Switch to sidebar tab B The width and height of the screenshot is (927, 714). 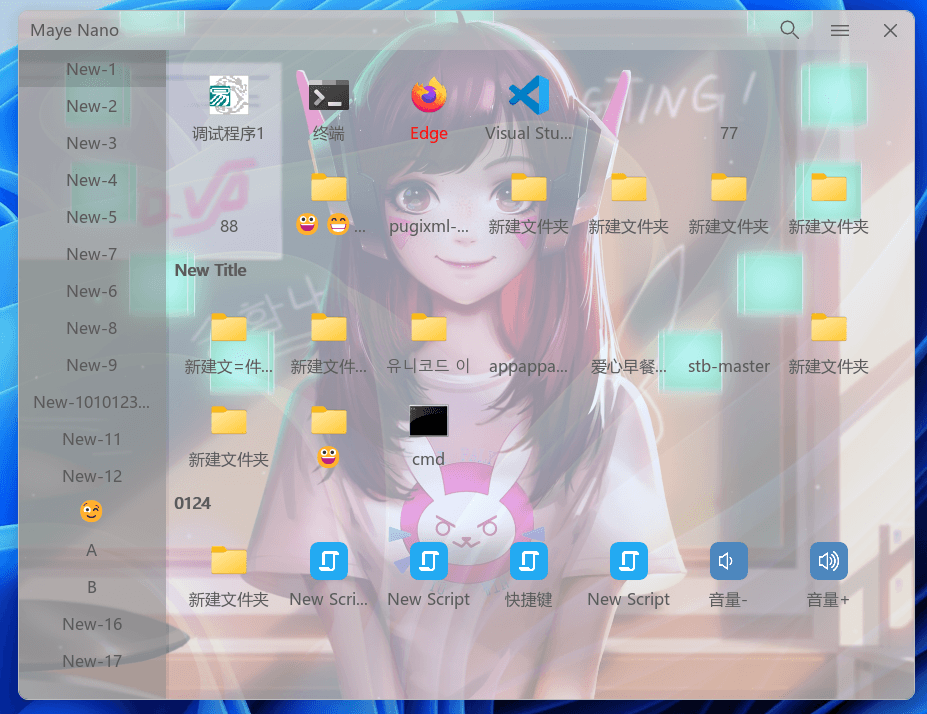[92, 587]
